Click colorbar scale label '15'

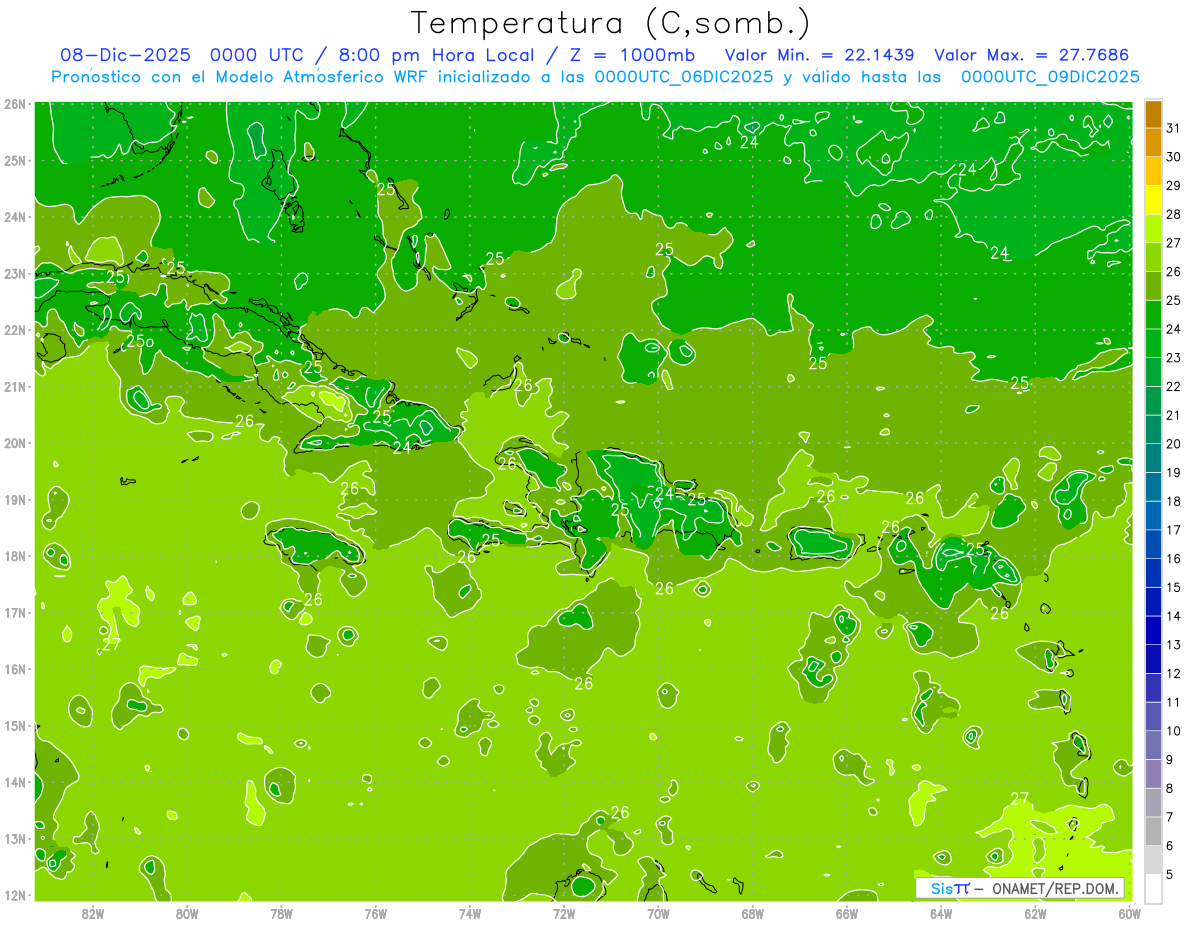1174,587
